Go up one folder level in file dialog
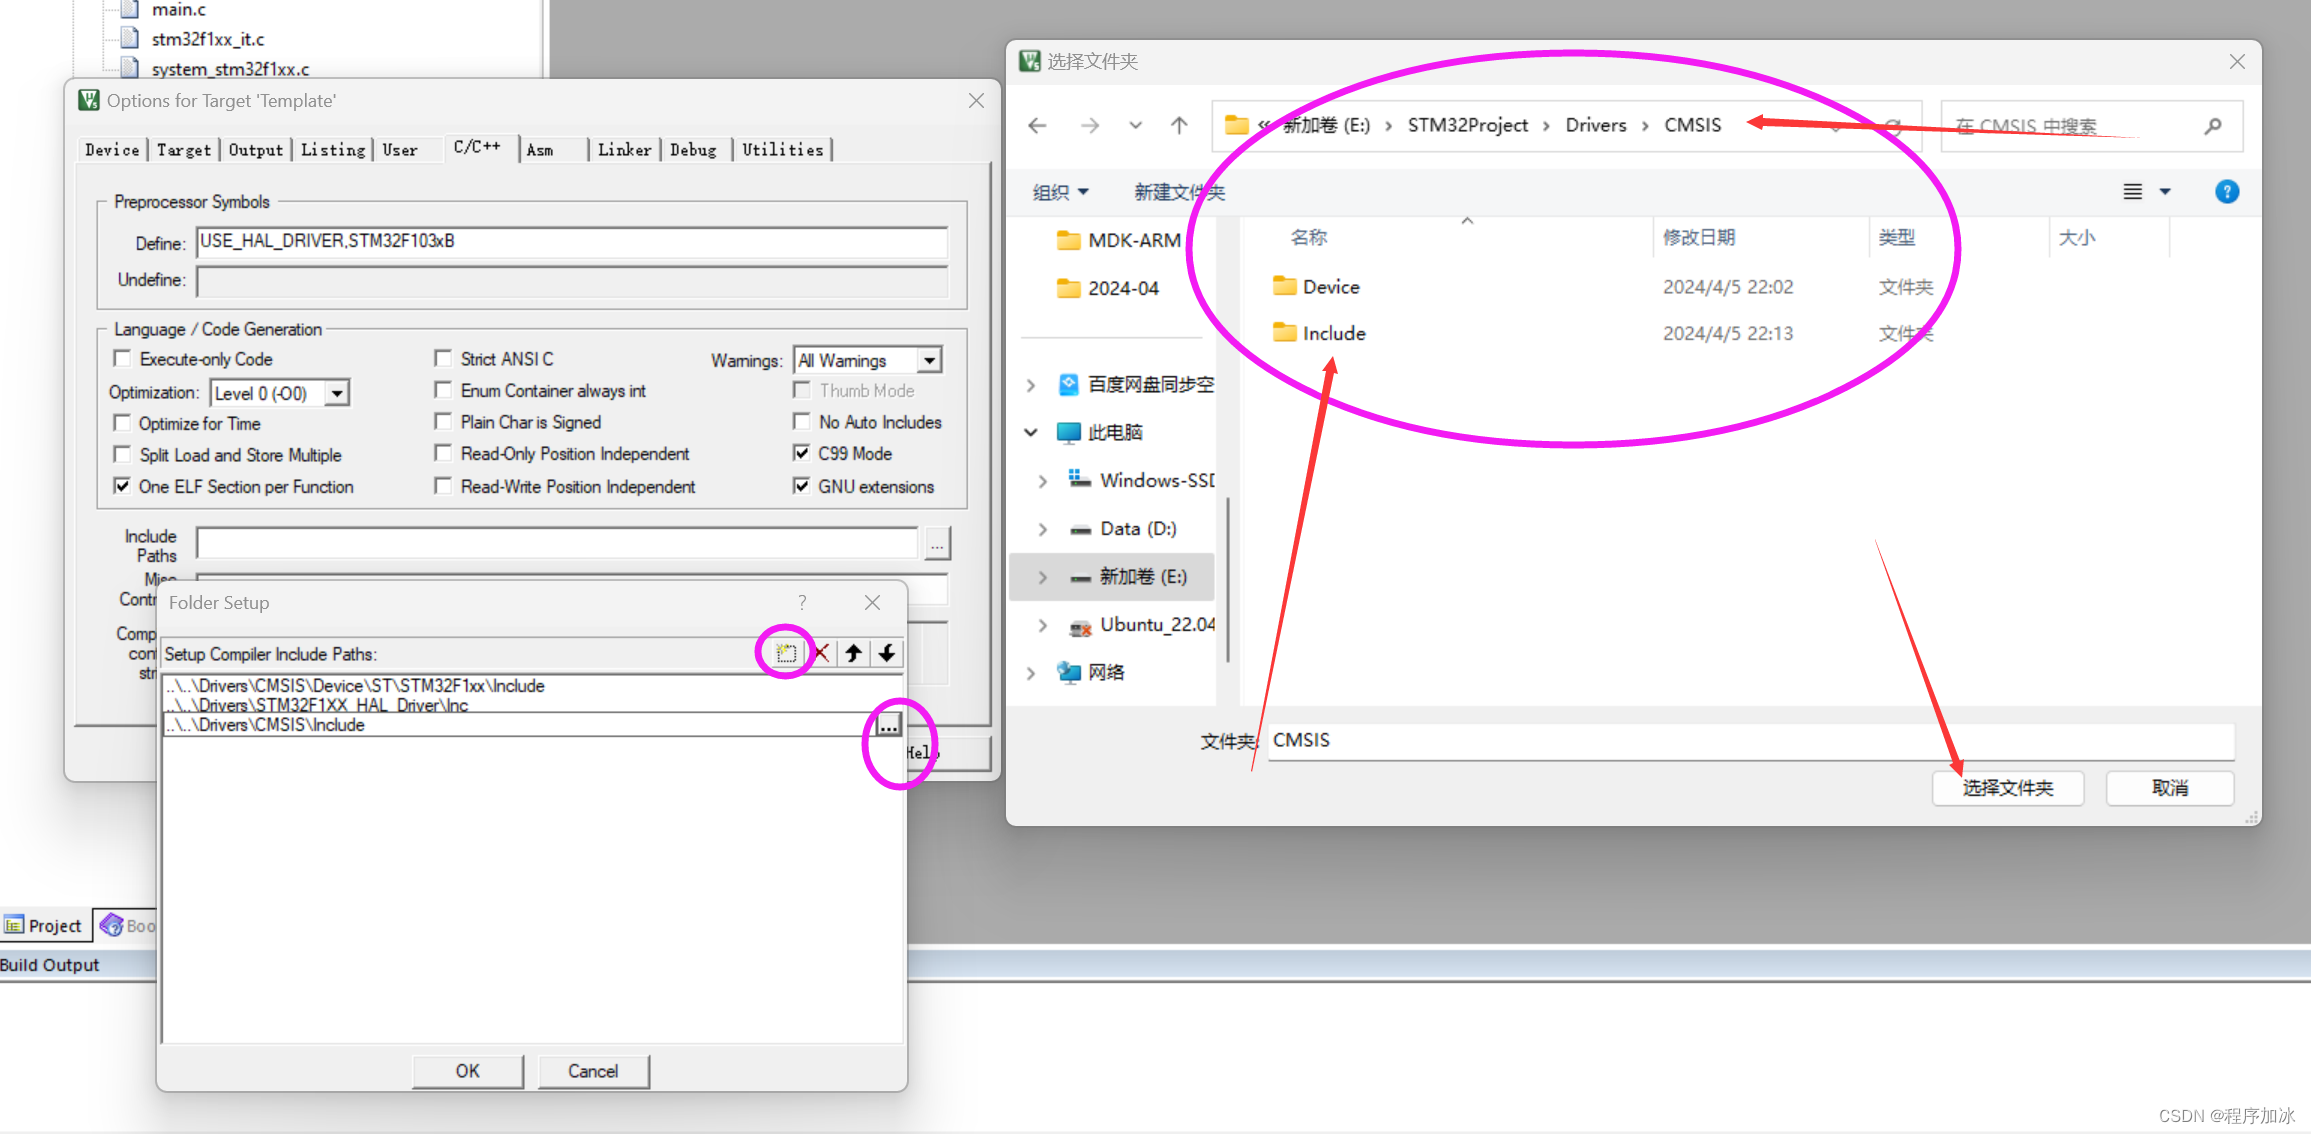This screenshot has height=1134, width=2311. pos(1179,125)
